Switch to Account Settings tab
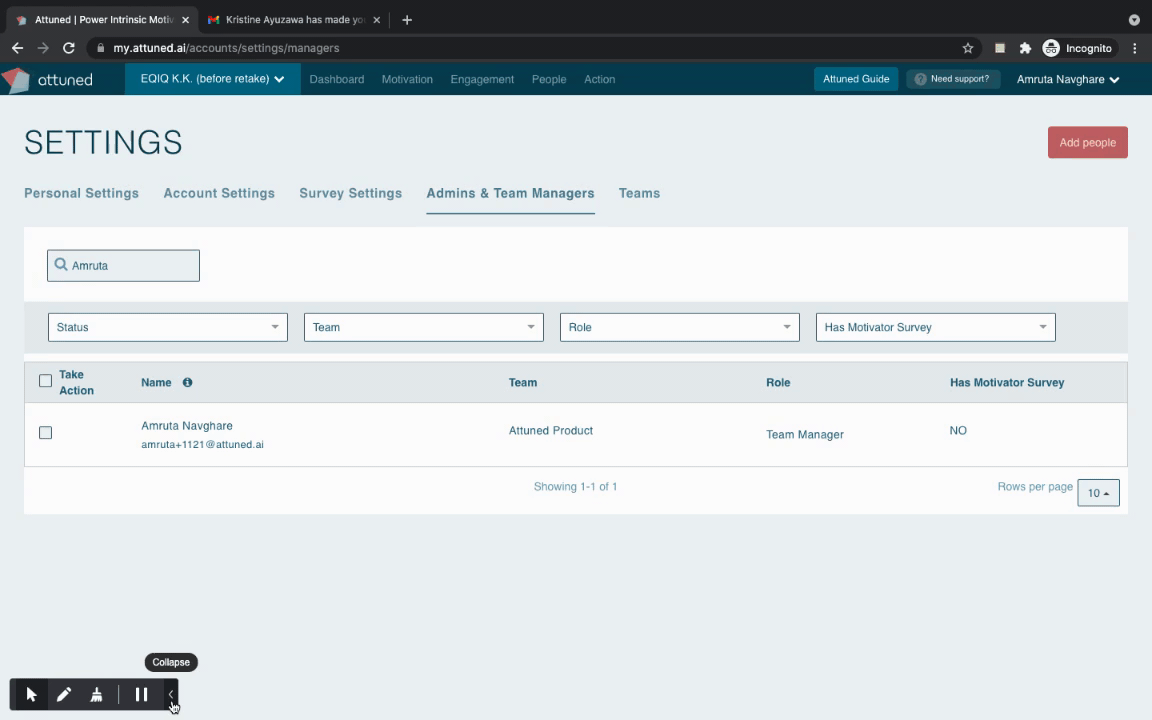The height and width of the screenshot is (720, 1152). click(x=219, y=193)
